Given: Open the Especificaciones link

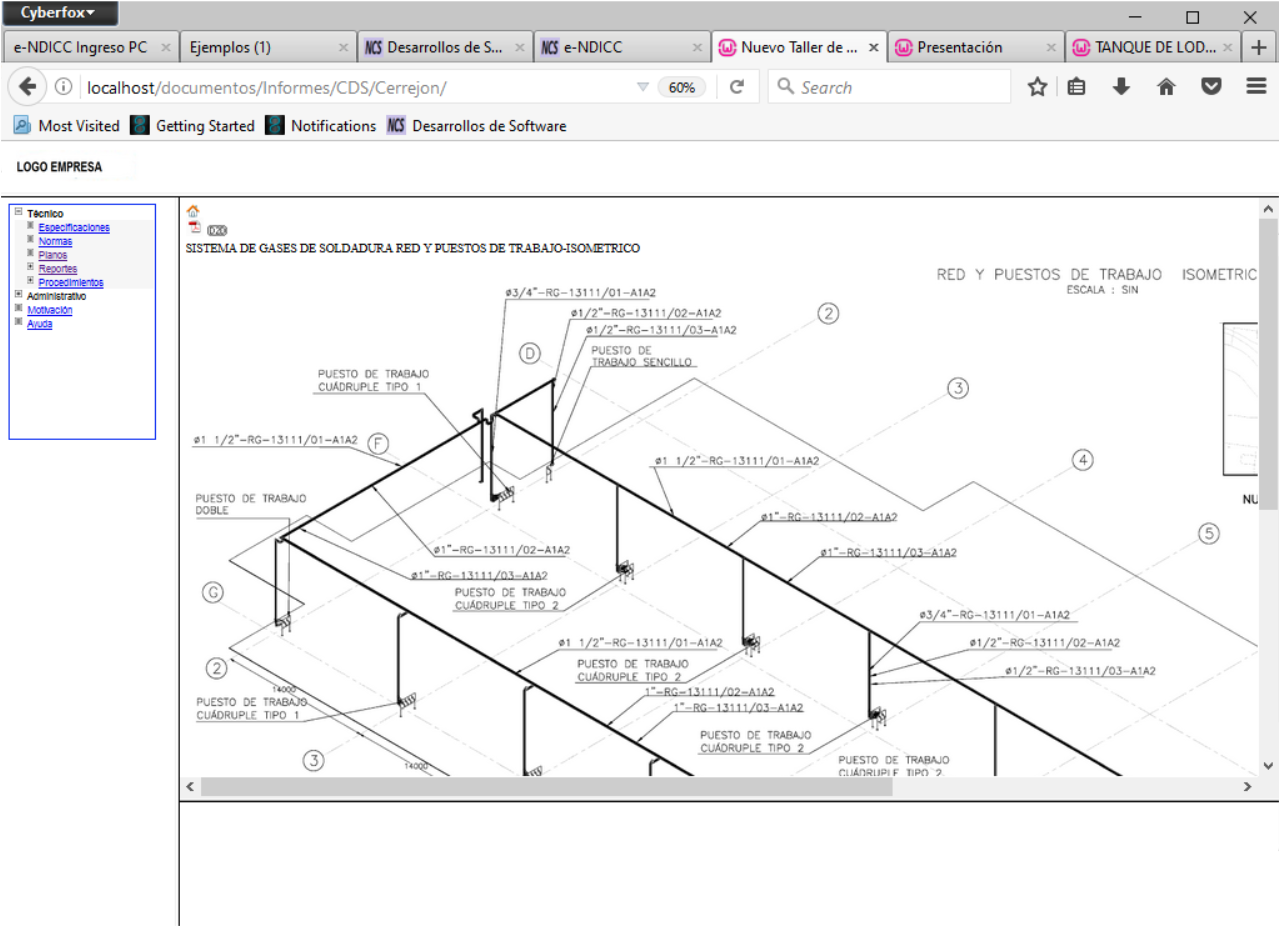Looking at the screenshot, I should 74,228.
